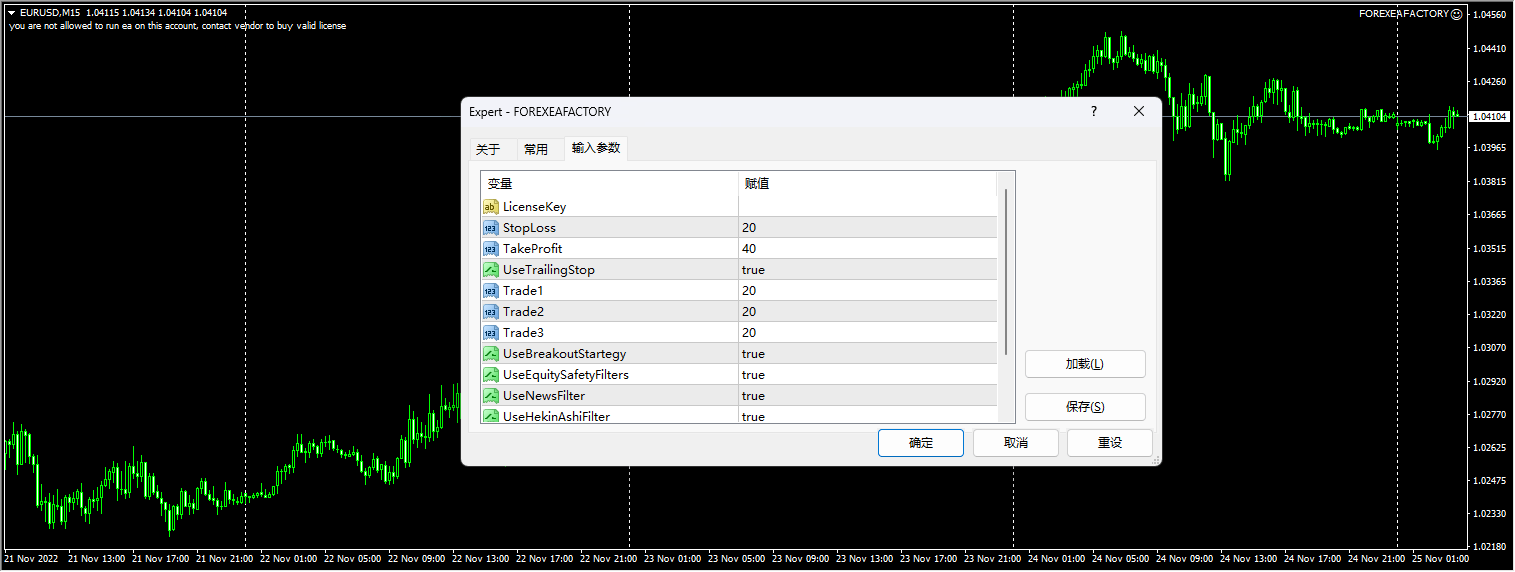This screenshot has width=1515, height=572.
Task: Click the current price label 1.04104
Action: [x=1490, y=117]
